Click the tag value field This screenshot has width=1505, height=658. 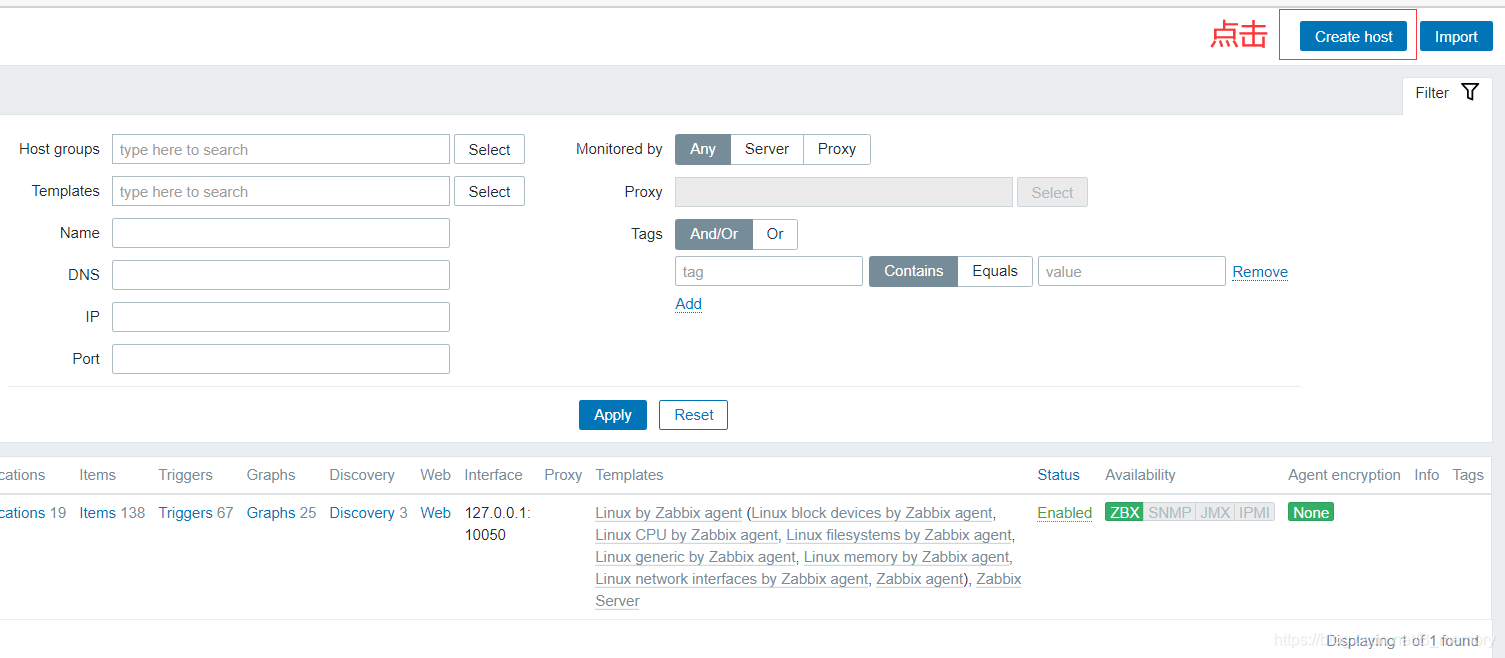coord(1132,271)
